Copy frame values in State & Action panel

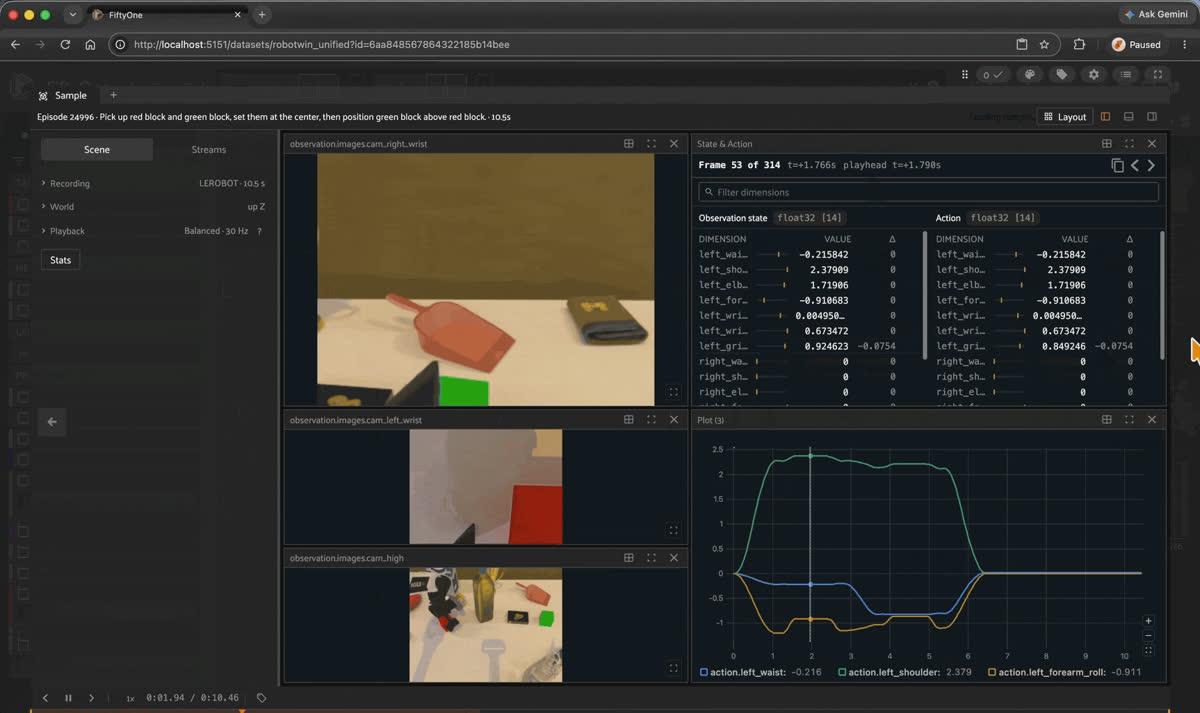(x=1117, y=166)
